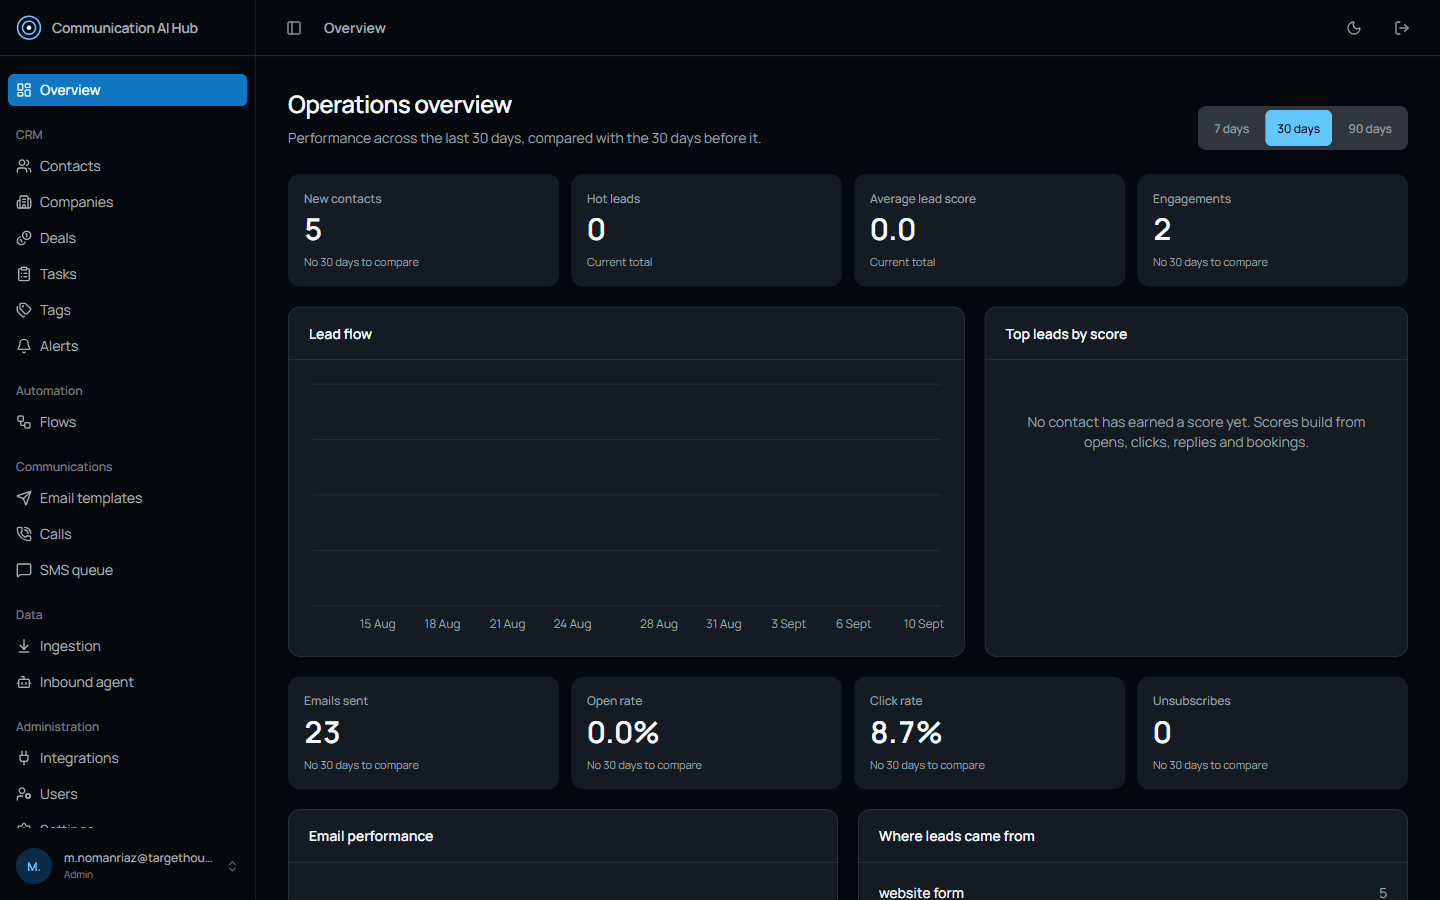Open the Overview menu item

click(x=128, y=90)
